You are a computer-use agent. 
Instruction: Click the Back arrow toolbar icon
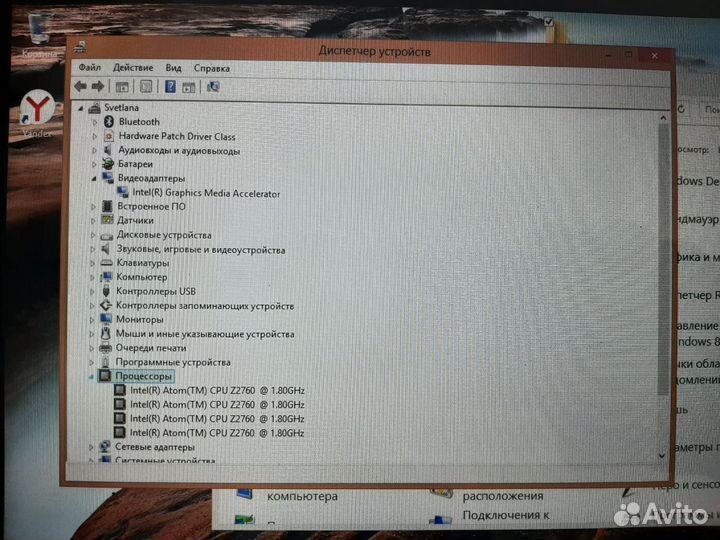tap(81, 86)
